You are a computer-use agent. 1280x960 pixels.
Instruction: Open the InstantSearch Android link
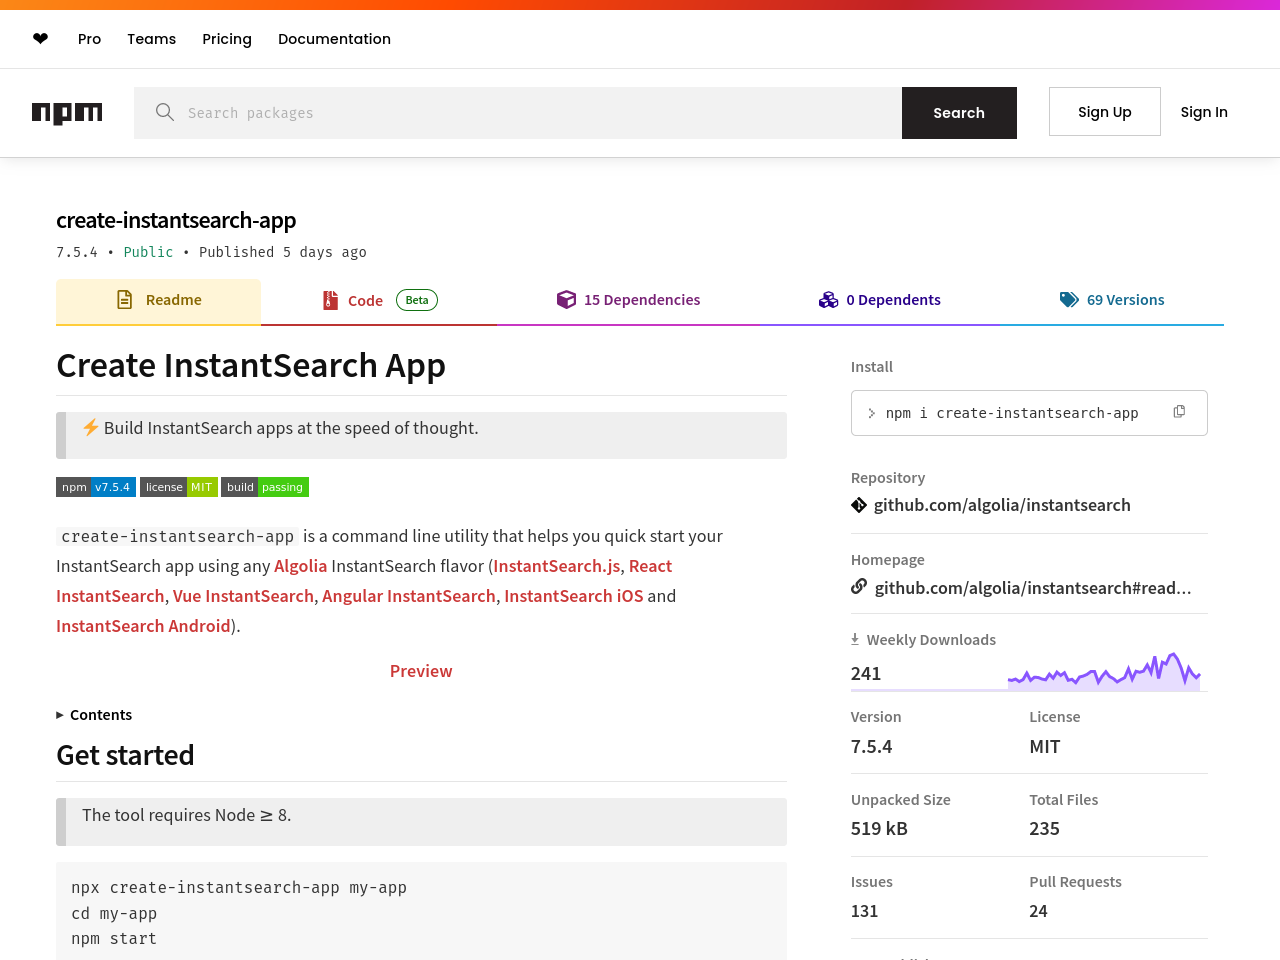pyautogui.click(x=143, y=626)
